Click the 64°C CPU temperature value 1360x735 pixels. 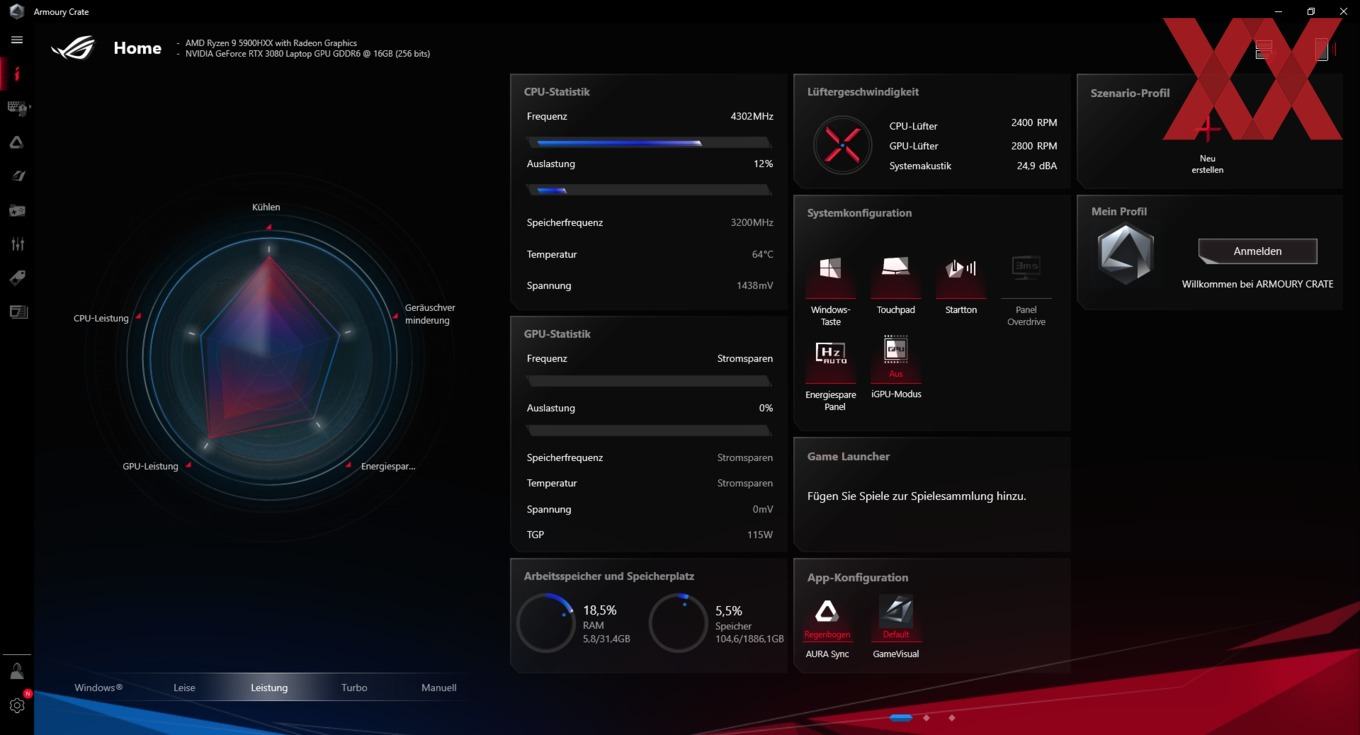coord(762,254)
